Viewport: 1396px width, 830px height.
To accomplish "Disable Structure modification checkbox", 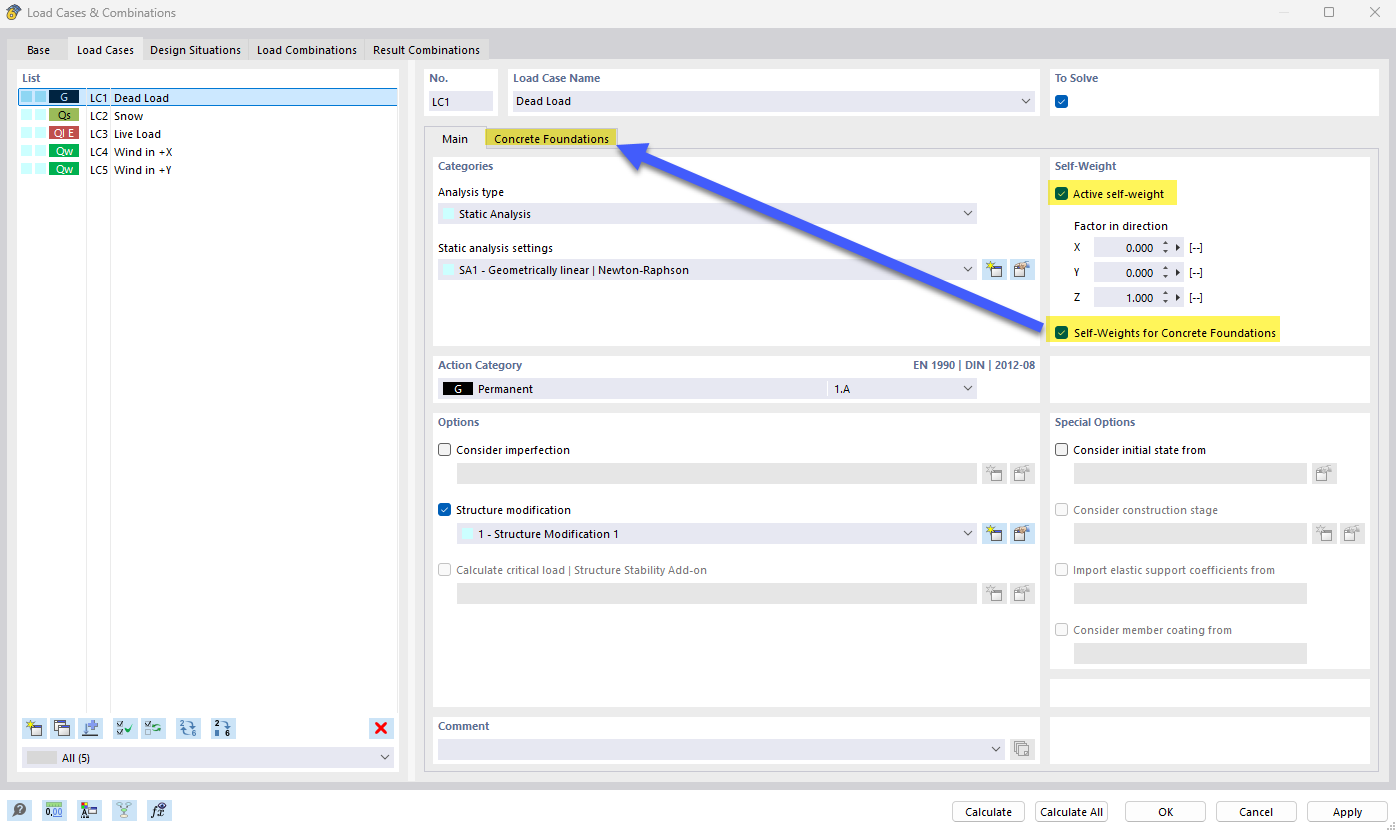I will (x=445, y=510).
